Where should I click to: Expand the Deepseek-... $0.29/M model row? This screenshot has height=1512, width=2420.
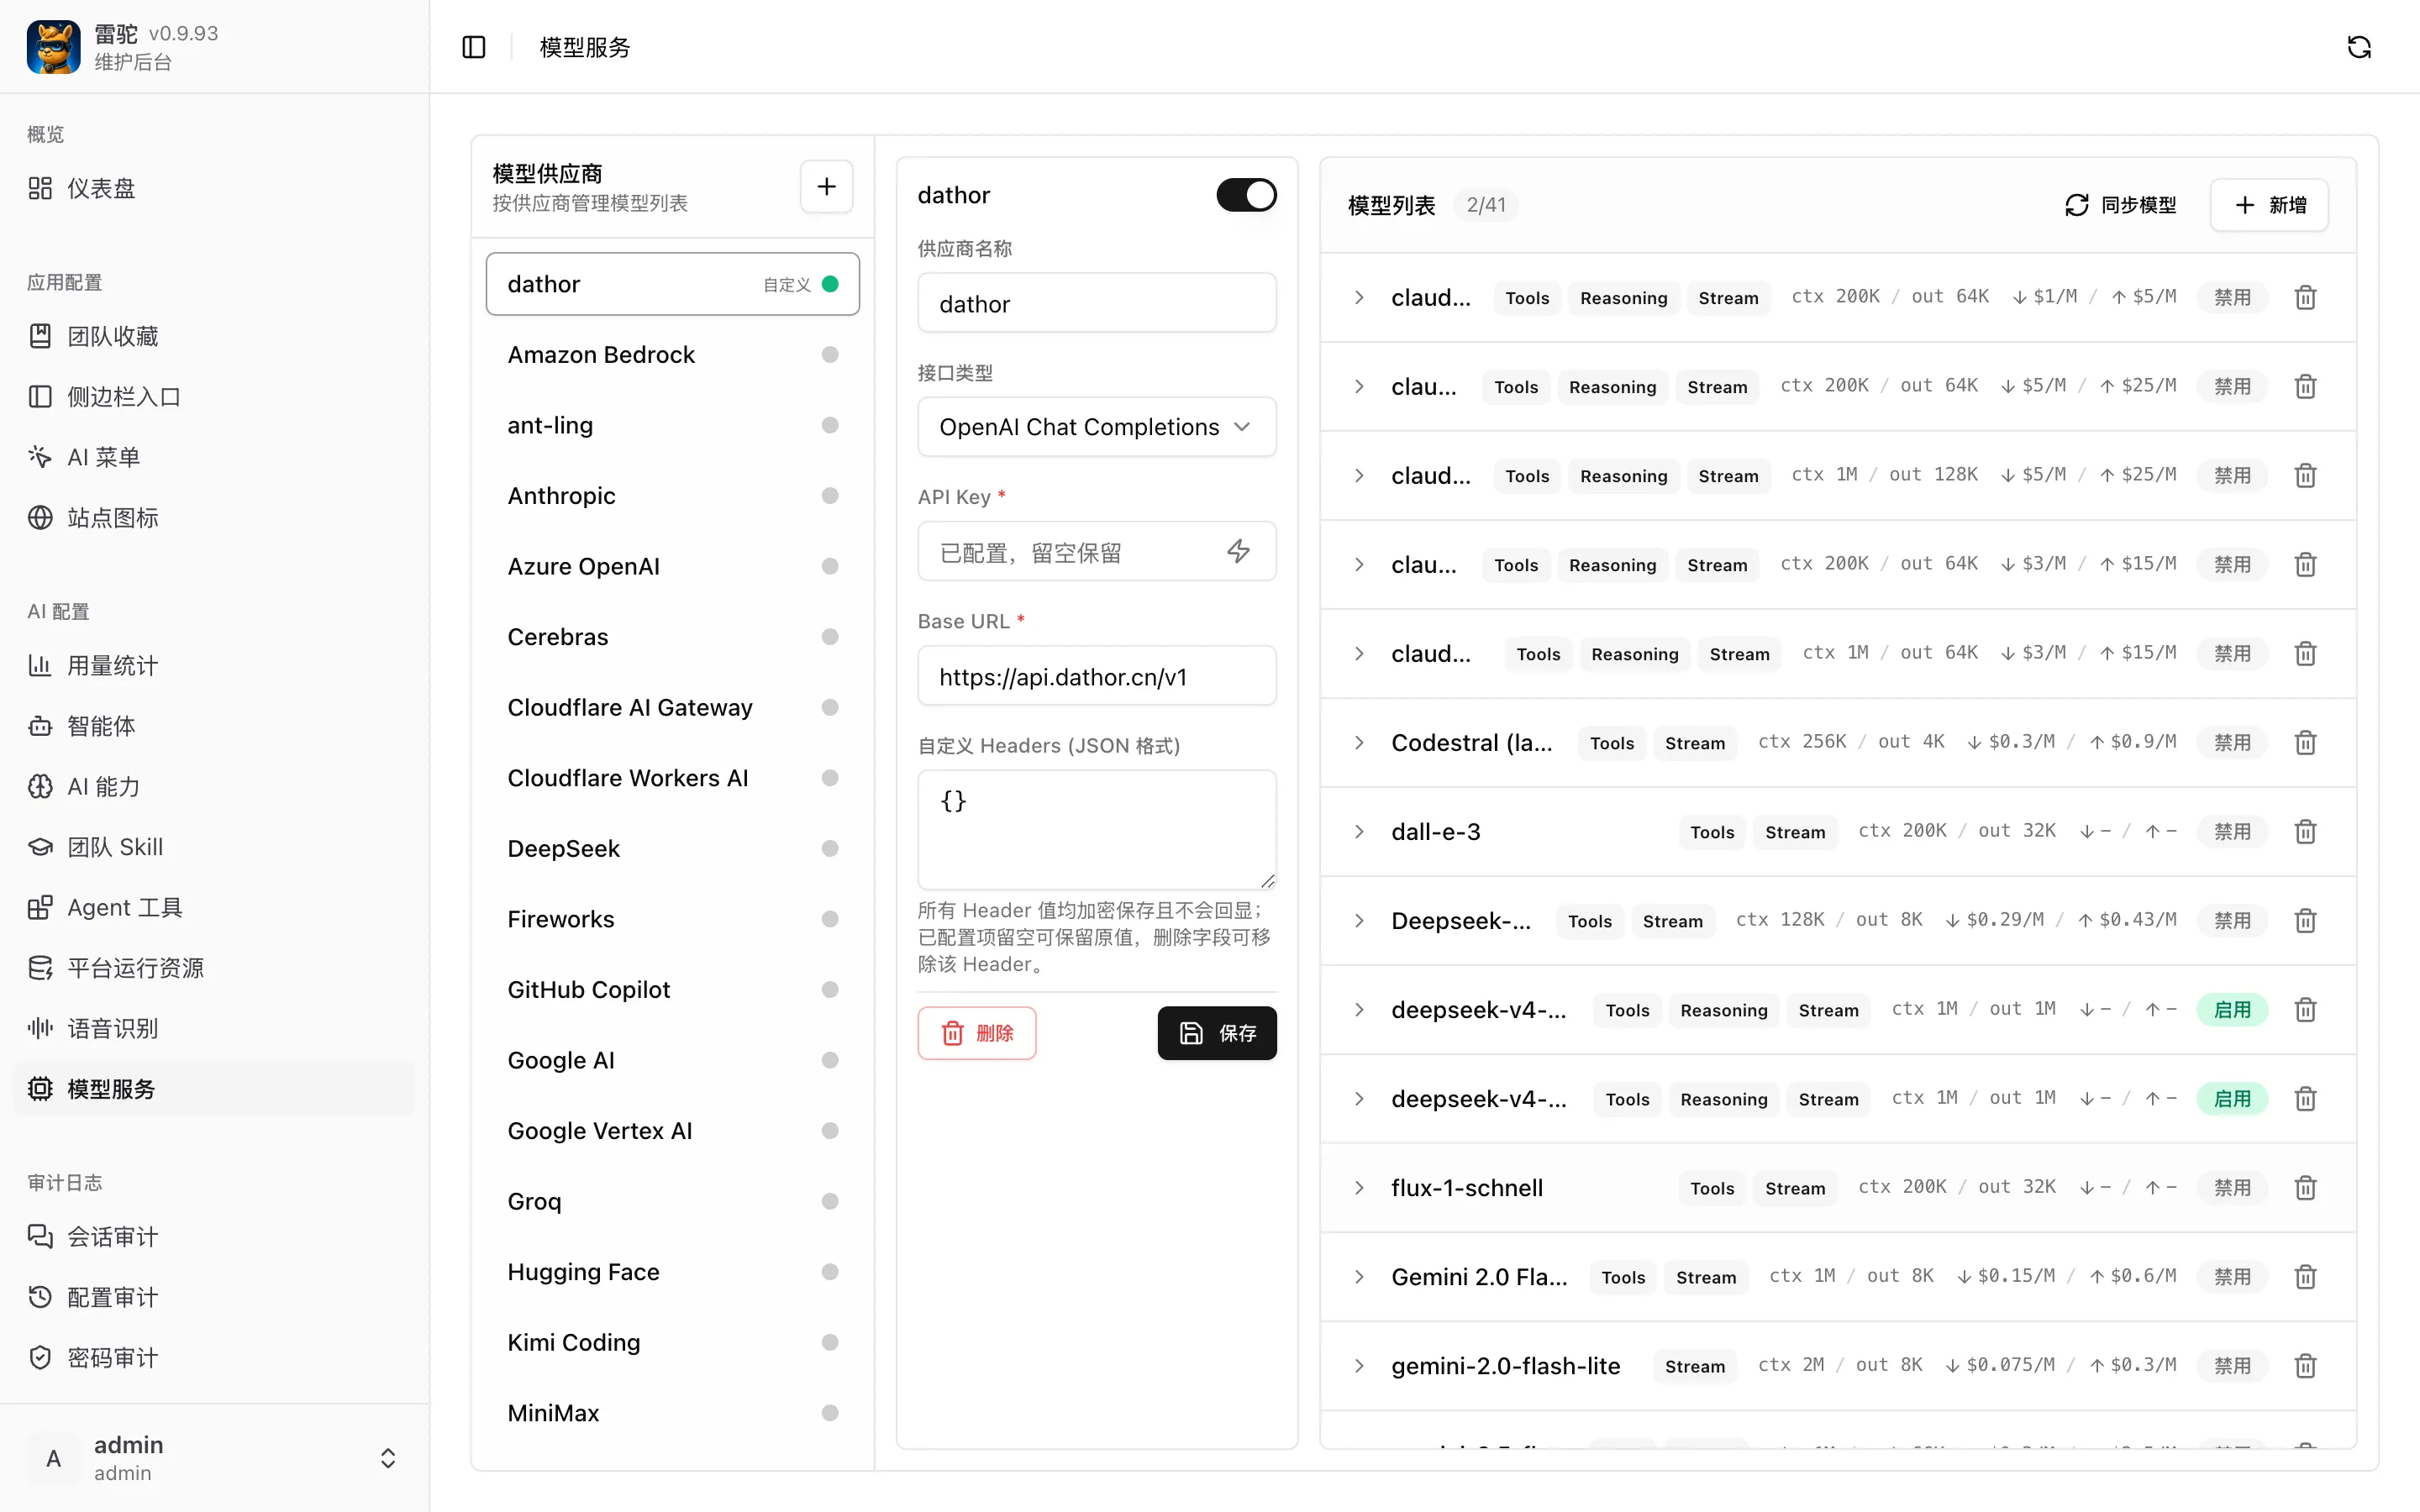[1359, 921]
